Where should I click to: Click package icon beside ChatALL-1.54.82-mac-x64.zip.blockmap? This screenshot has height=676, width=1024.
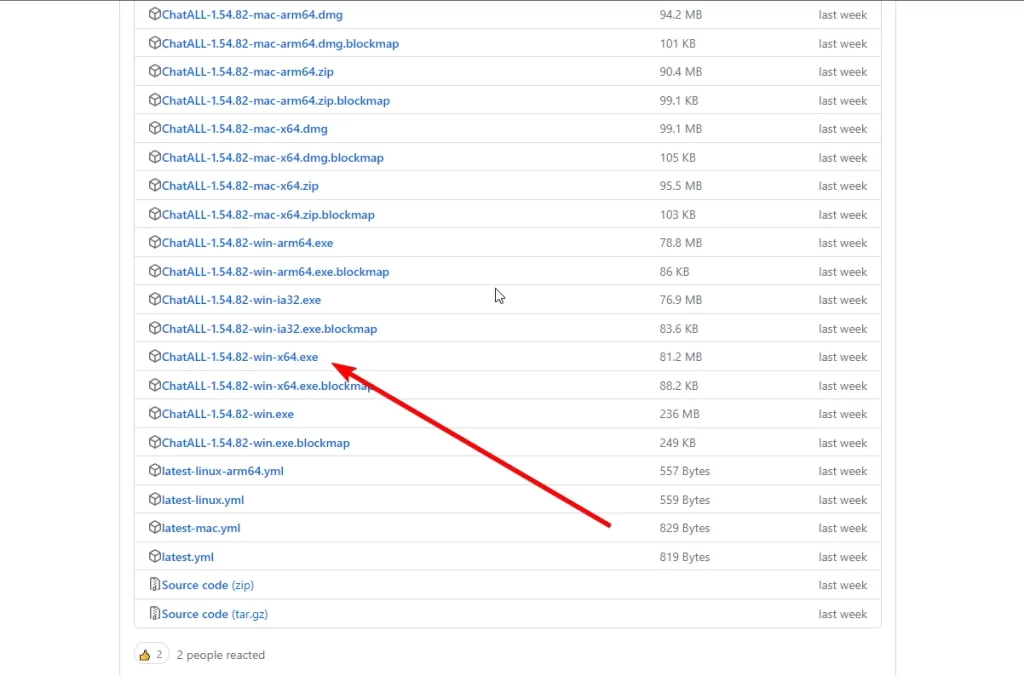click(x=155, y=214)
